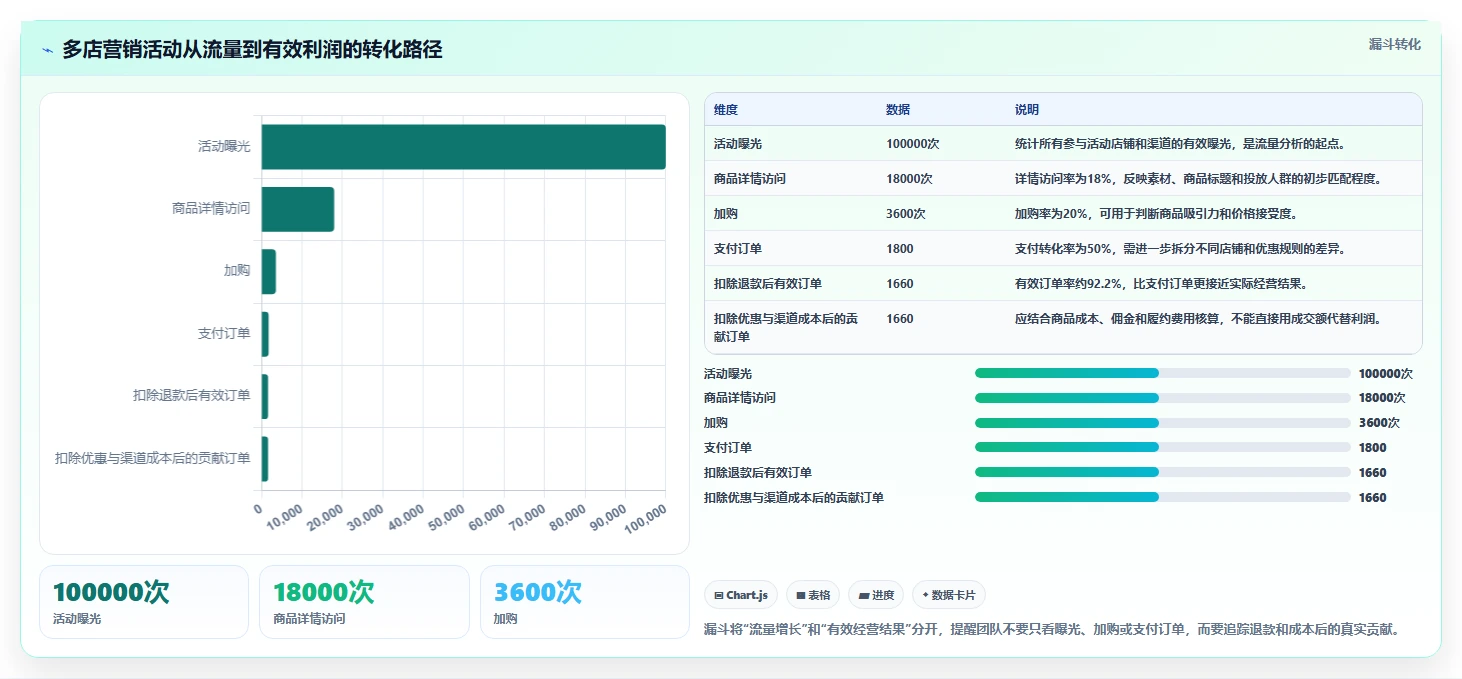Click the 商品详情访问 bar in the chart
The width and height of the screenshot is (1462, 679).
pos(298,209)
